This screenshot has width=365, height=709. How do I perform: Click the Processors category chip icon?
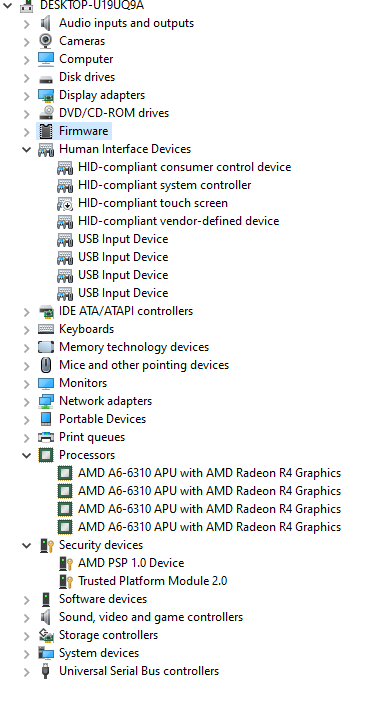(x=46, y=455)
